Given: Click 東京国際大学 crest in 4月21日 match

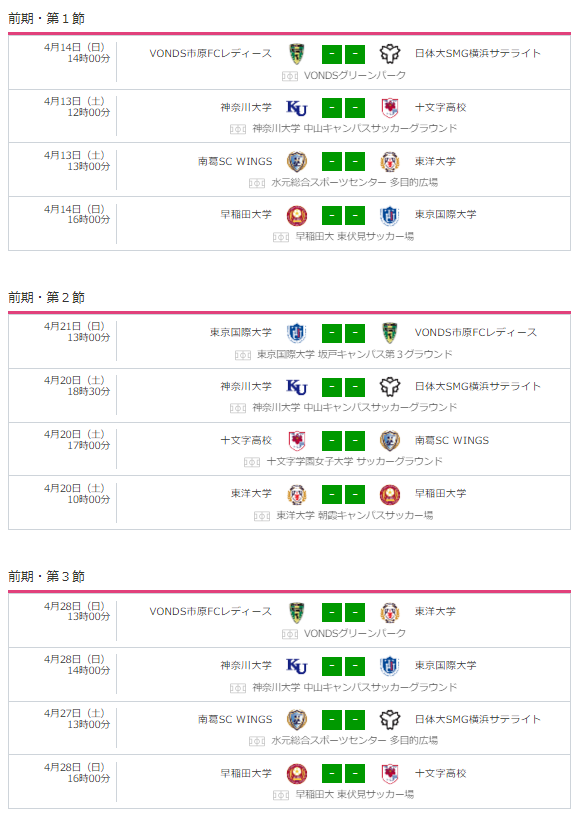Looking at the screenshot, I should click(297, 333).
